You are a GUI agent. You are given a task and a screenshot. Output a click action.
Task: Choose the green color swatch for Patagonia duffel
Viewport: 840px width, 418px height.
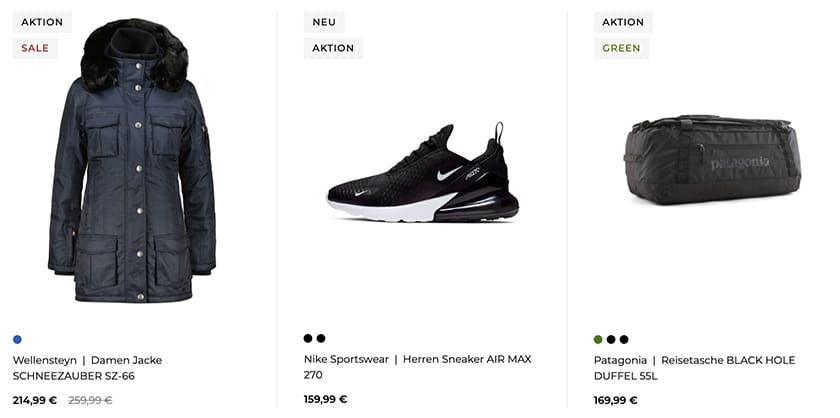tap(598, 339)
